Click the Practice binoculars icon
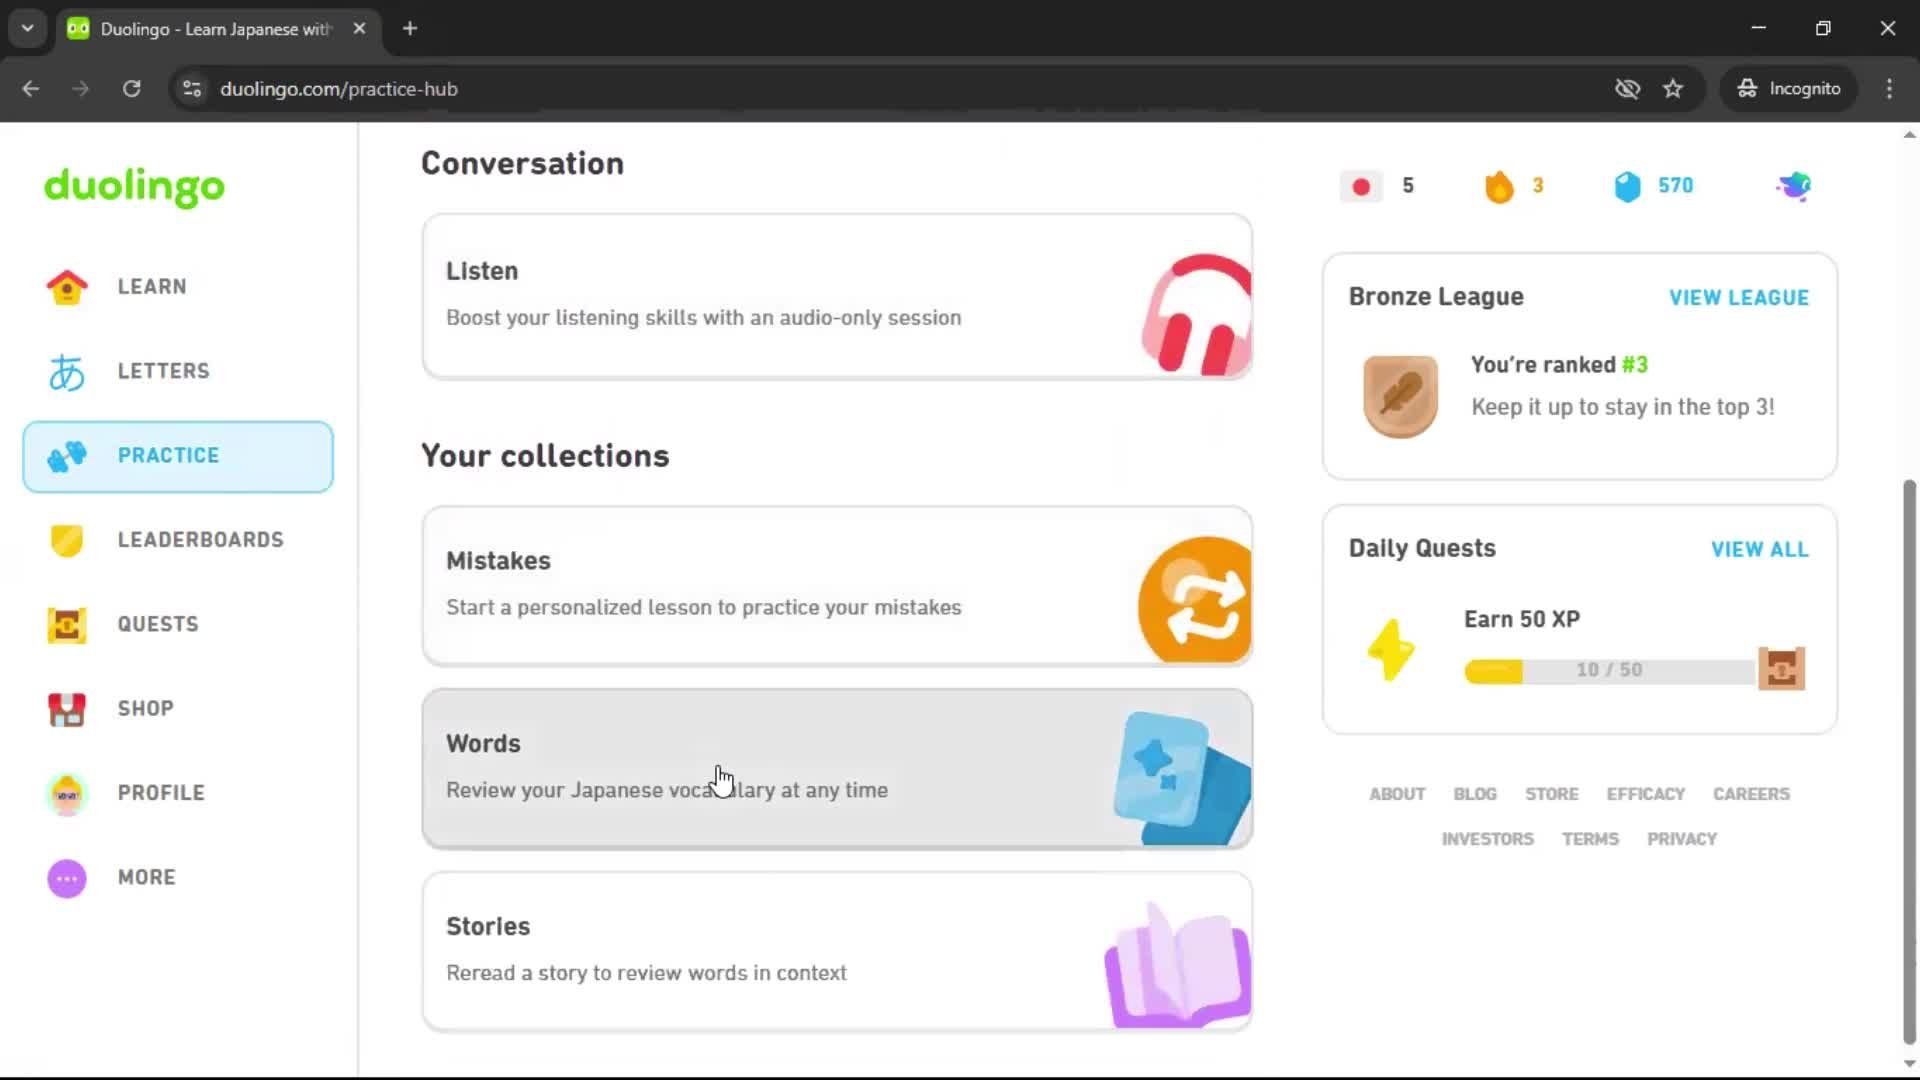Screen dimensions: 1920x1080 click(x=66, y=456)
